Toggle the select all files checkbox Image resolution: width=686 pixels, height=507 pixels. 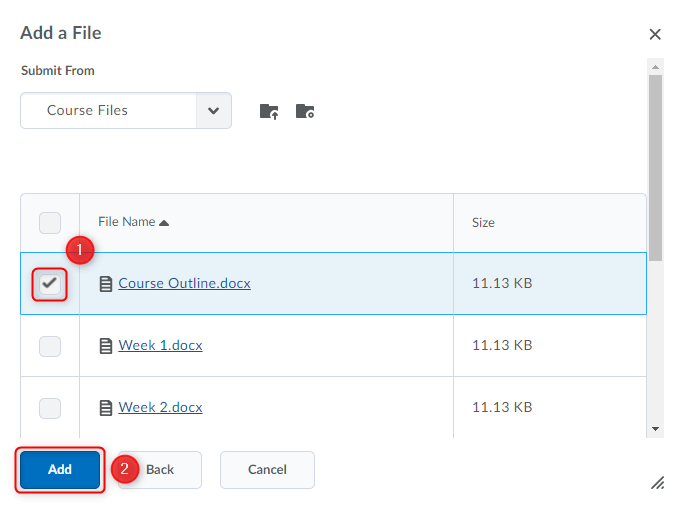pyautogui.click(x=50, y=223)
